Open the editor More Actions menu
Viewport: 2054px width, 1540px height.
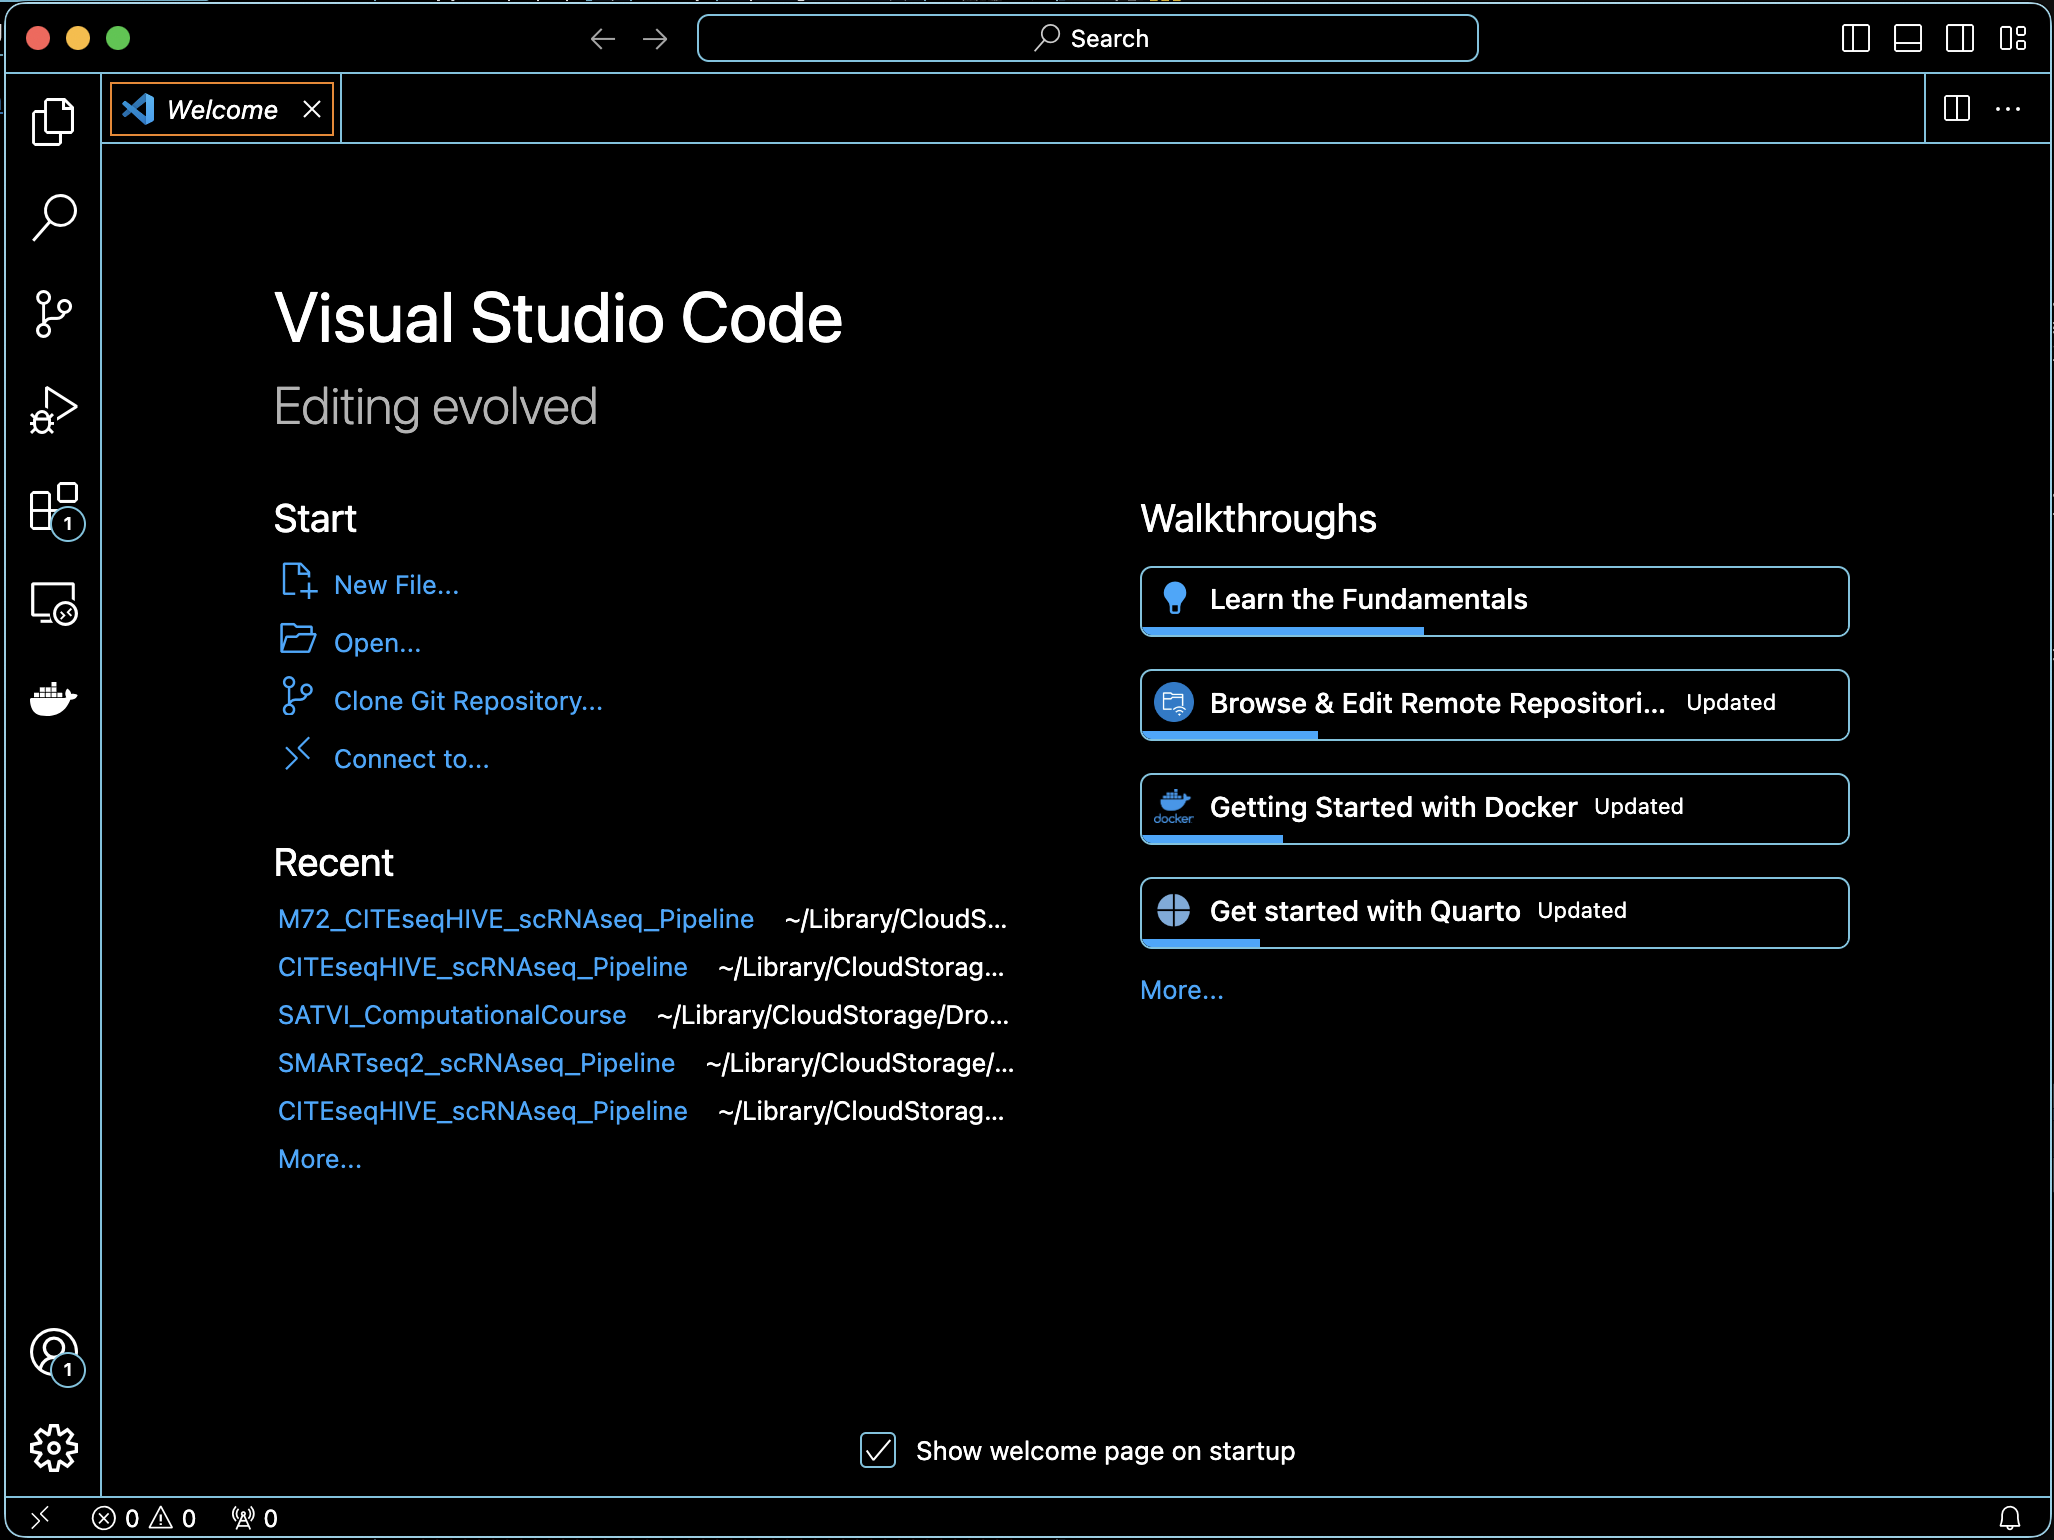coord(2008,108)
